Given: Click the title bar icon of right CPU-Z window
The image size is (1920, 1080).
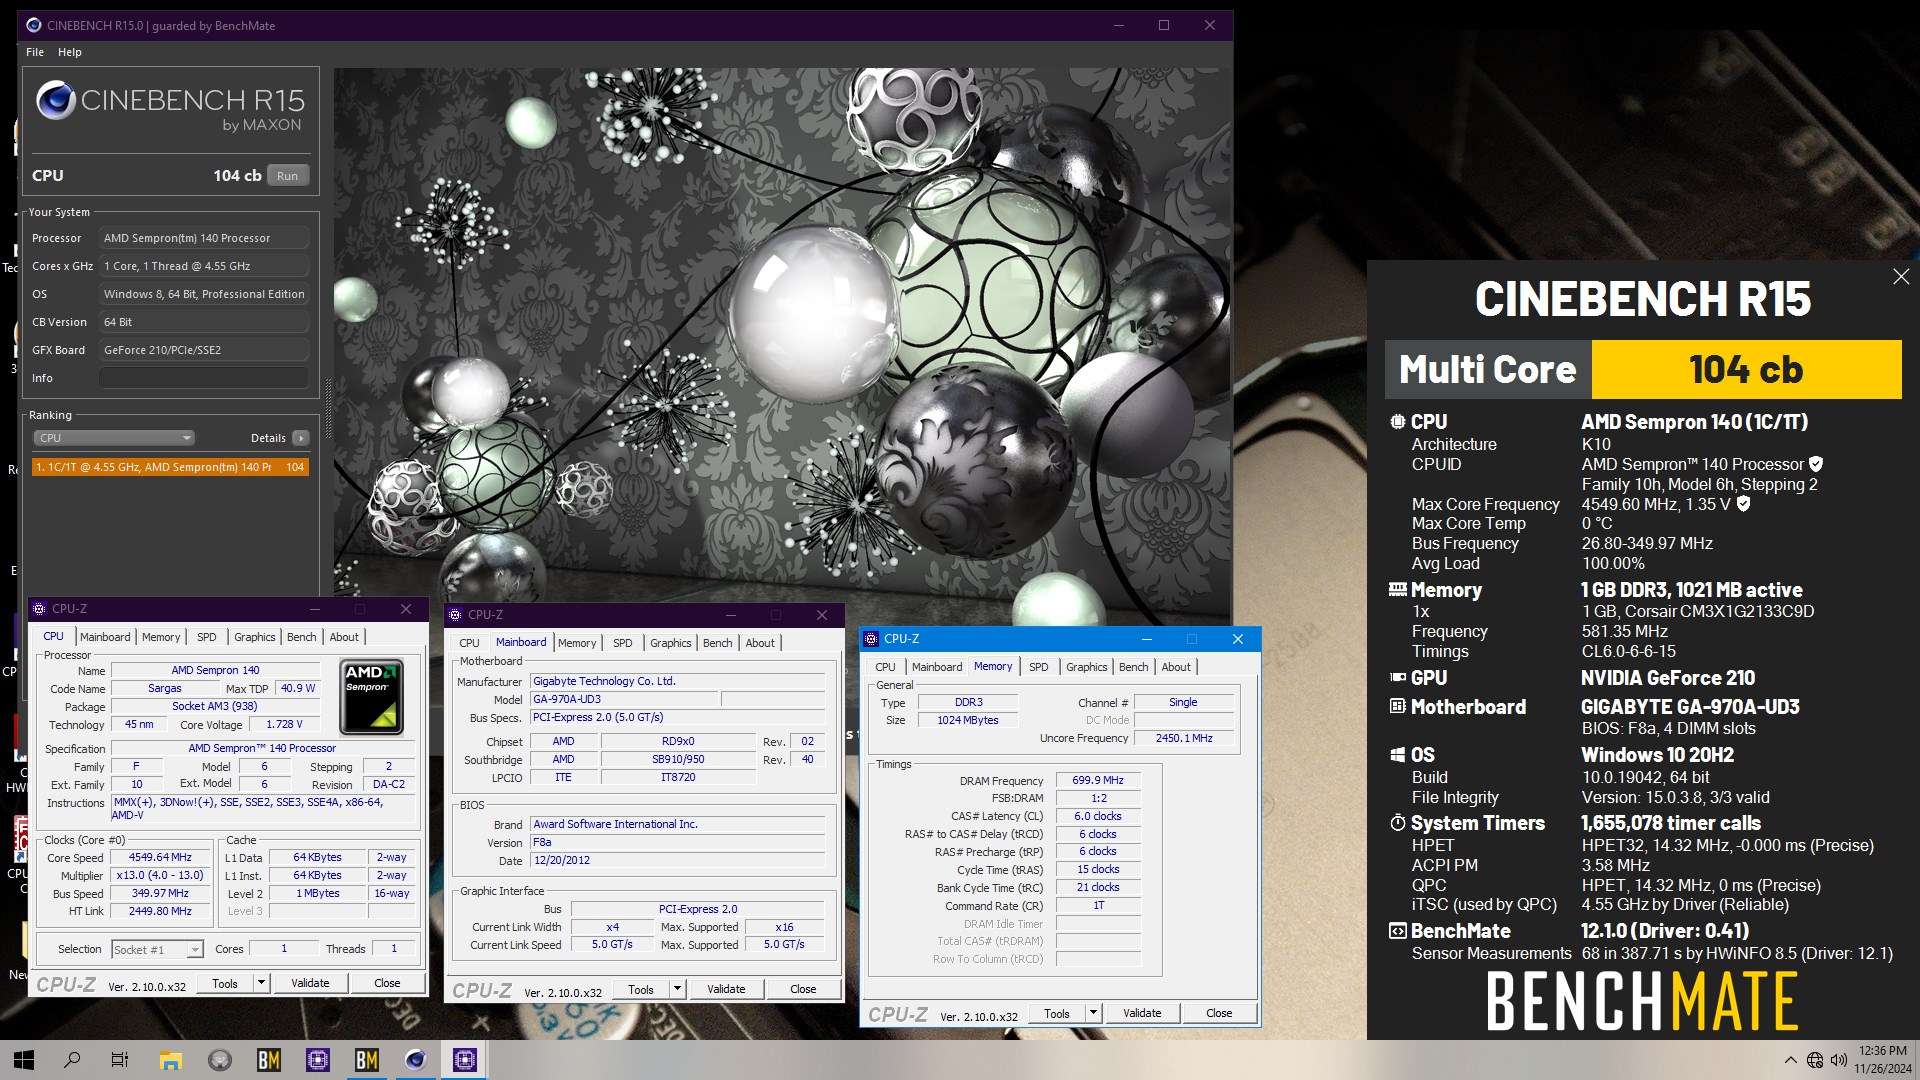Looking at the screenshot, I should point(871,639).
